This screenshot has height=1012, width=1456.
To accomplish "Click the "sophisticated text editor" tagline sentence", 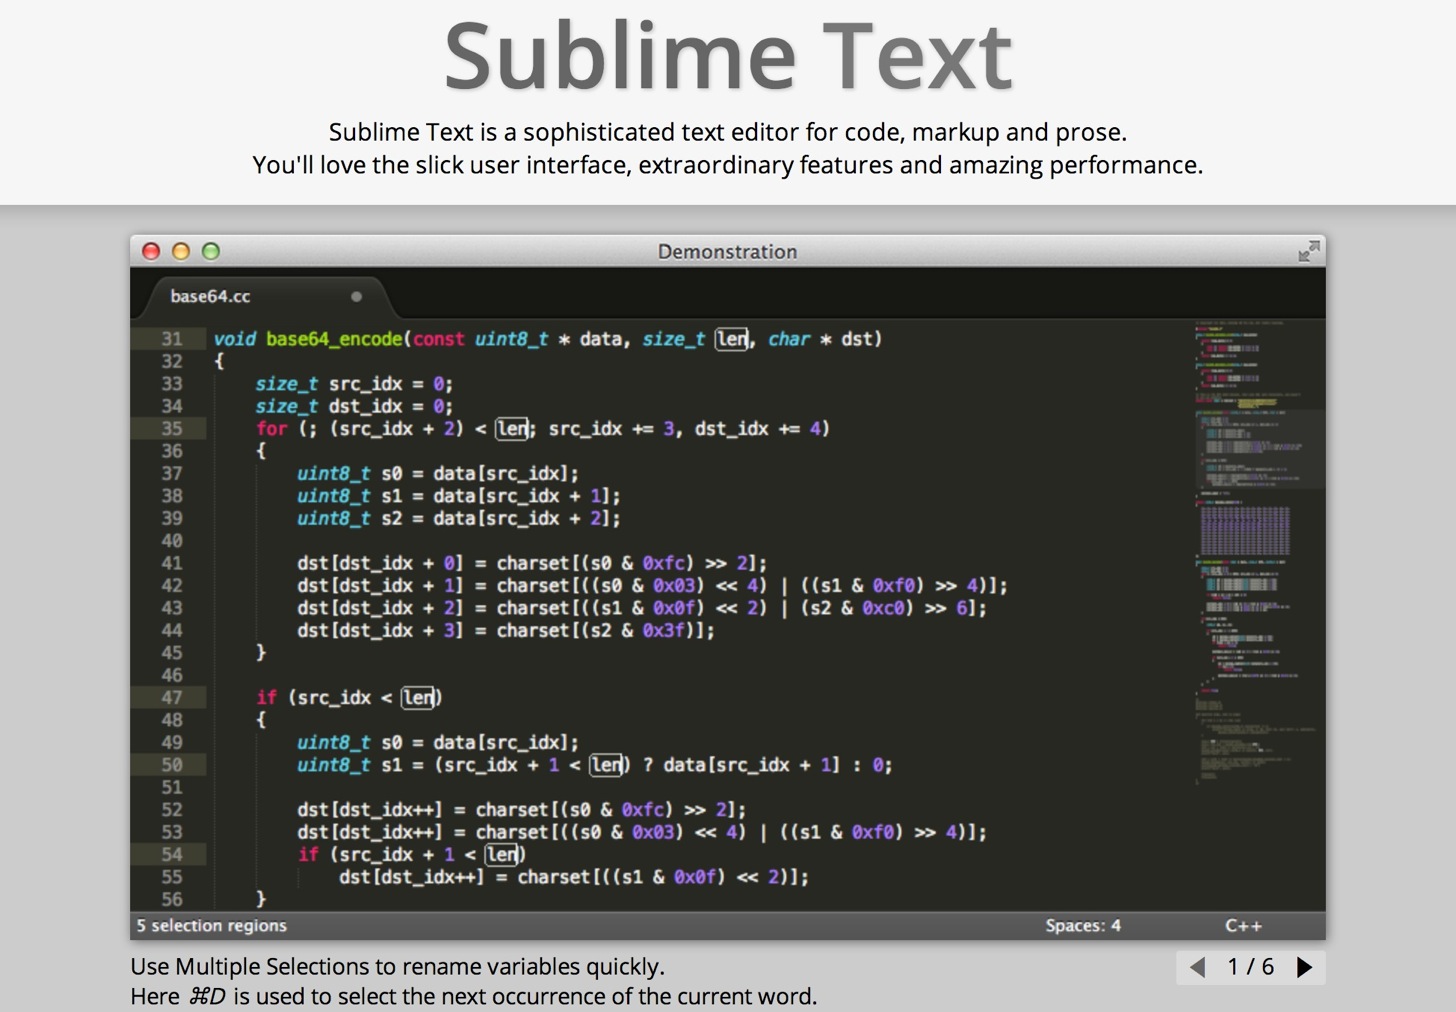I will pos(728,132).
